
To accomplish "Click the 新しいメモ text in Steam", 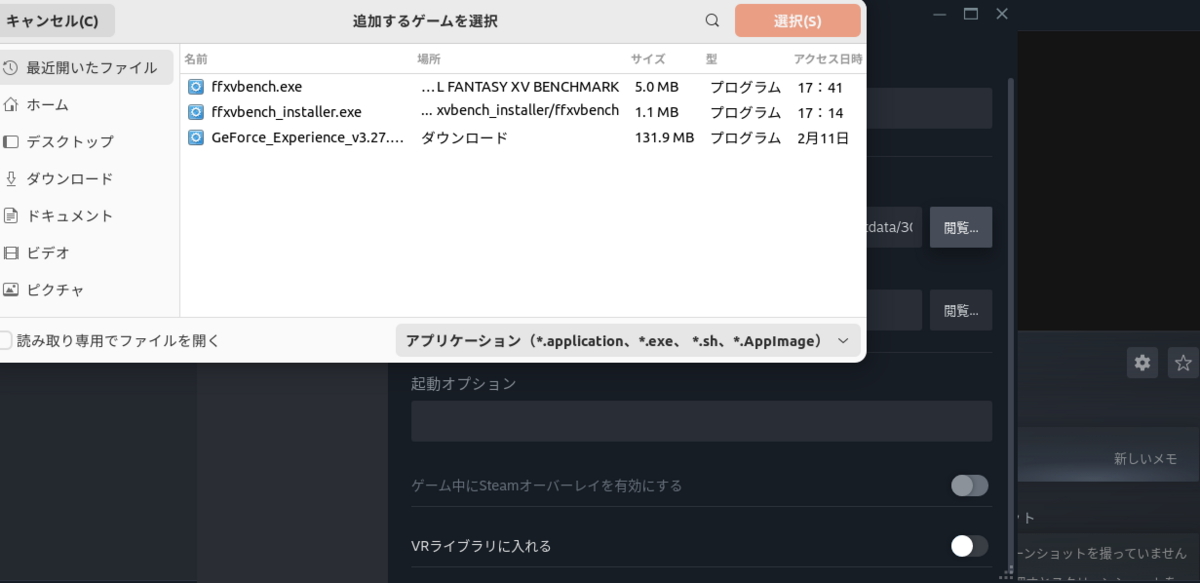I will [1146, 458].
